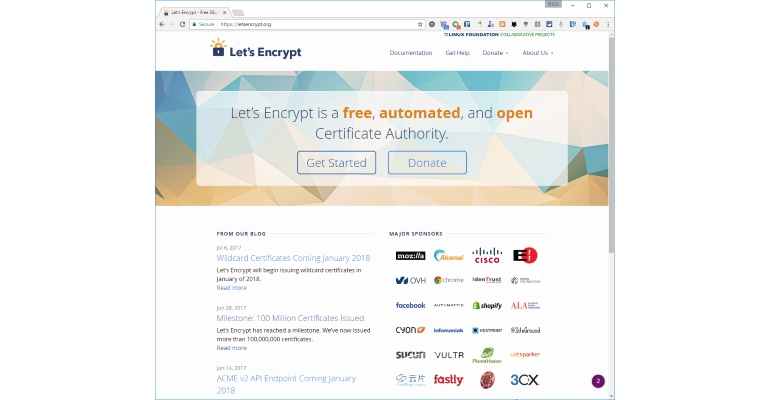Close the Let's Encrypt browser tab

225,12
